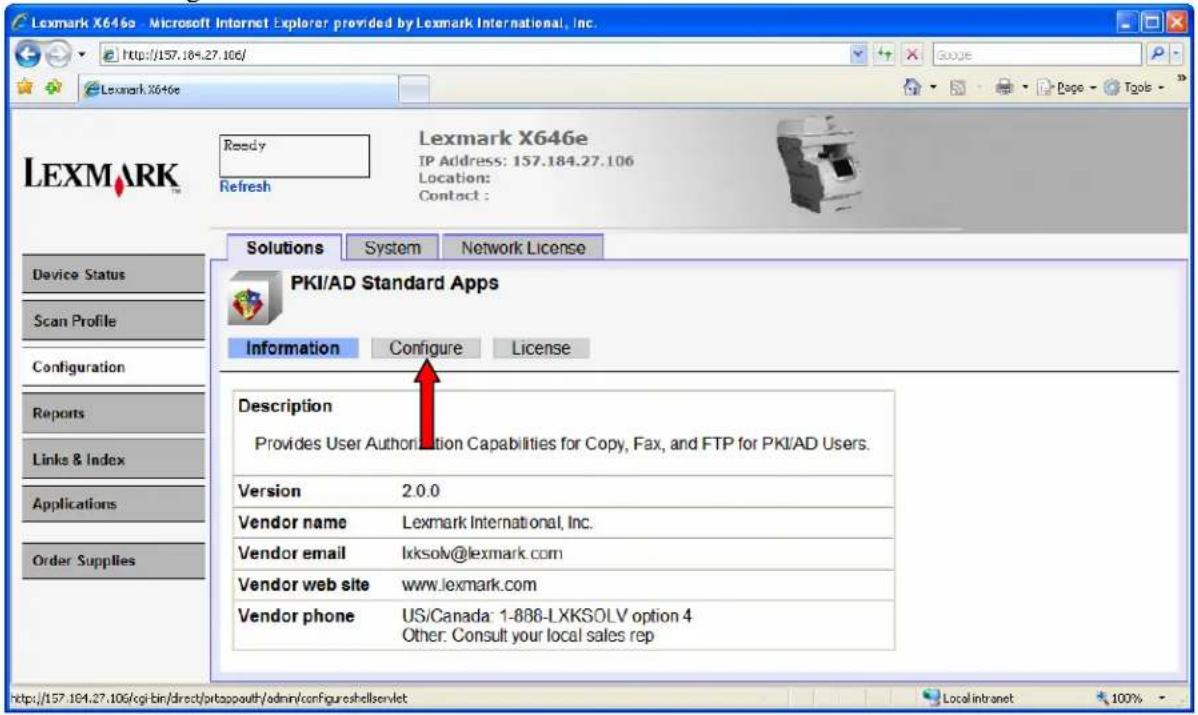Click Lexmark International, Inc. vendor name
Screen dimensions: 1198x715
click(497, 522)
